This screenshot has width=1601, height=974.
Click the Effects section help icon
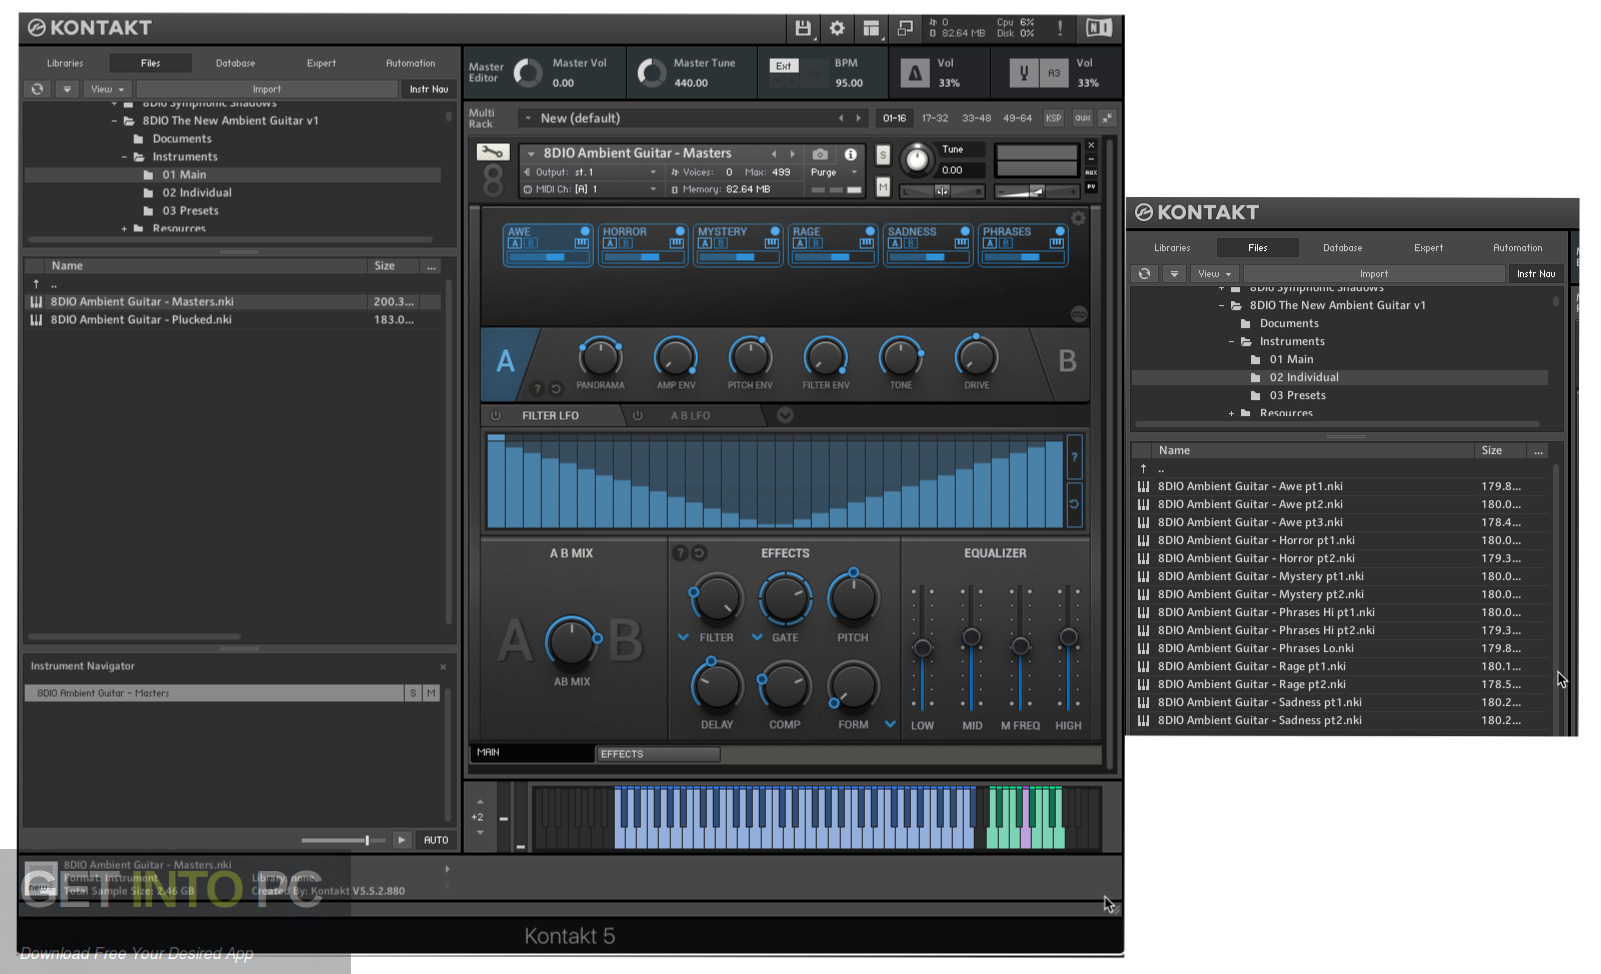(x=680, y=552)
